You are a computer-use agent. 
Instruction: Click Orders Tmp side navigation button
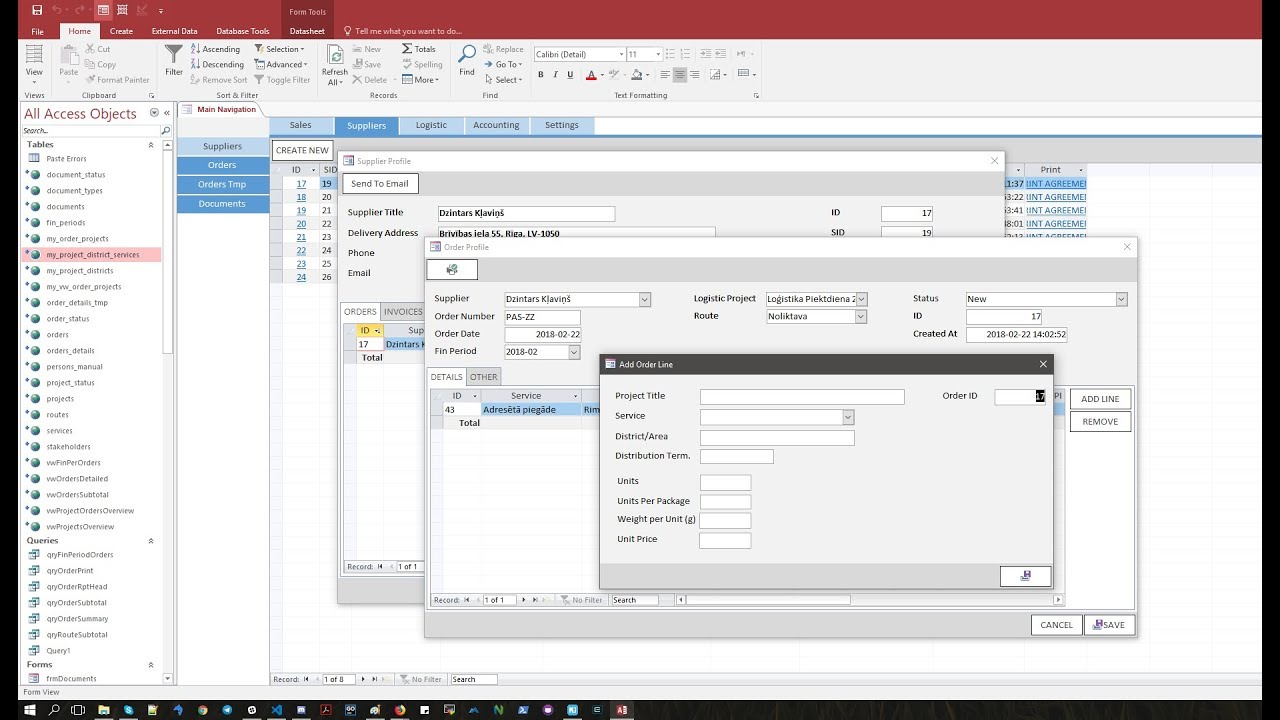(x=222, y=184)
